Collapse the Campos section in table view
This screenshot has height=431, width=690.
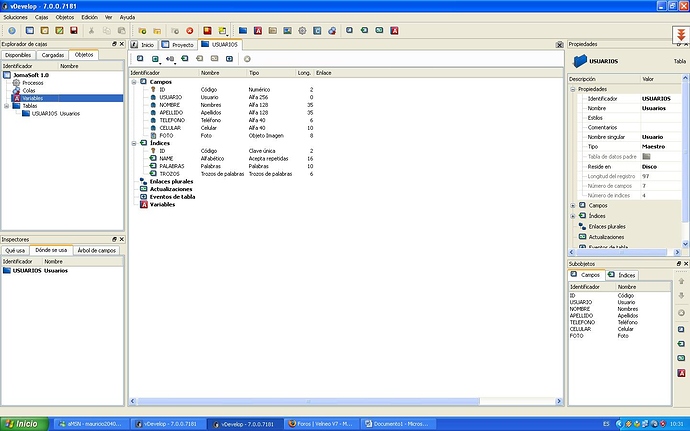point(134,82)
